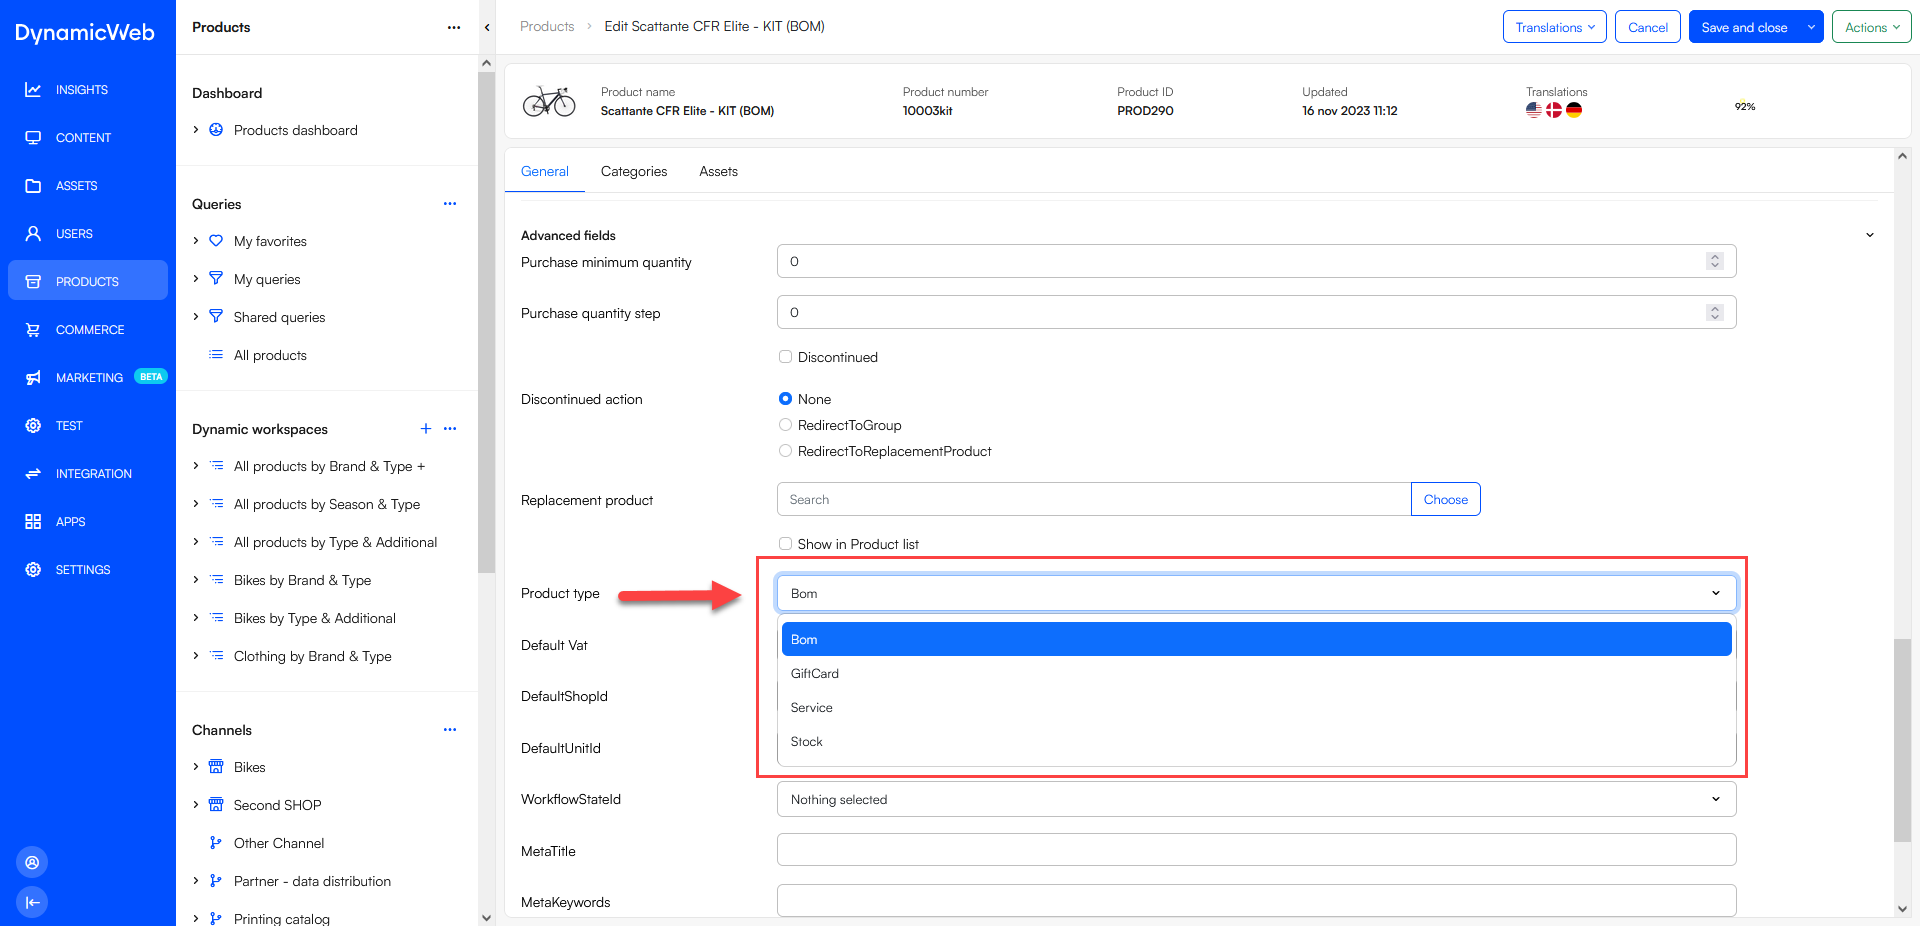
Task: Expand Clothing by Brand & Type workspace
Action: [x=196, y=656]
